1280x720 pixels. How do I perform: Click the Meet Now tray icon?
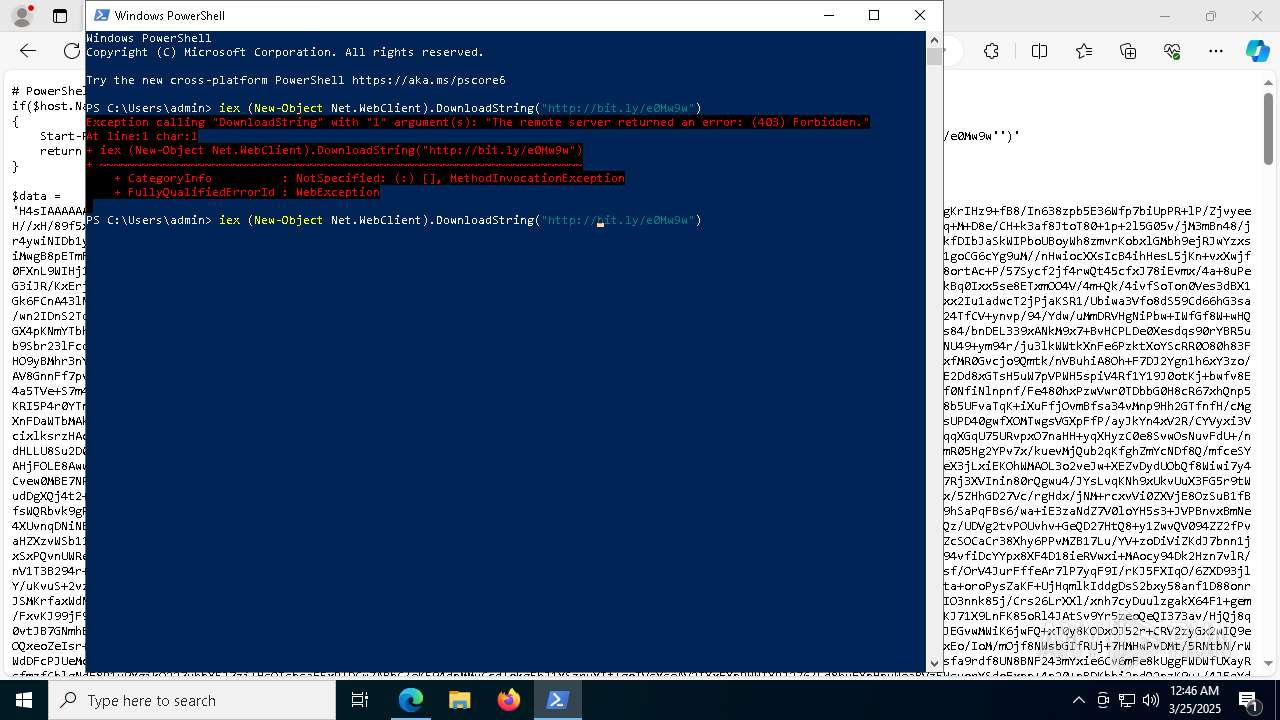1103,701
